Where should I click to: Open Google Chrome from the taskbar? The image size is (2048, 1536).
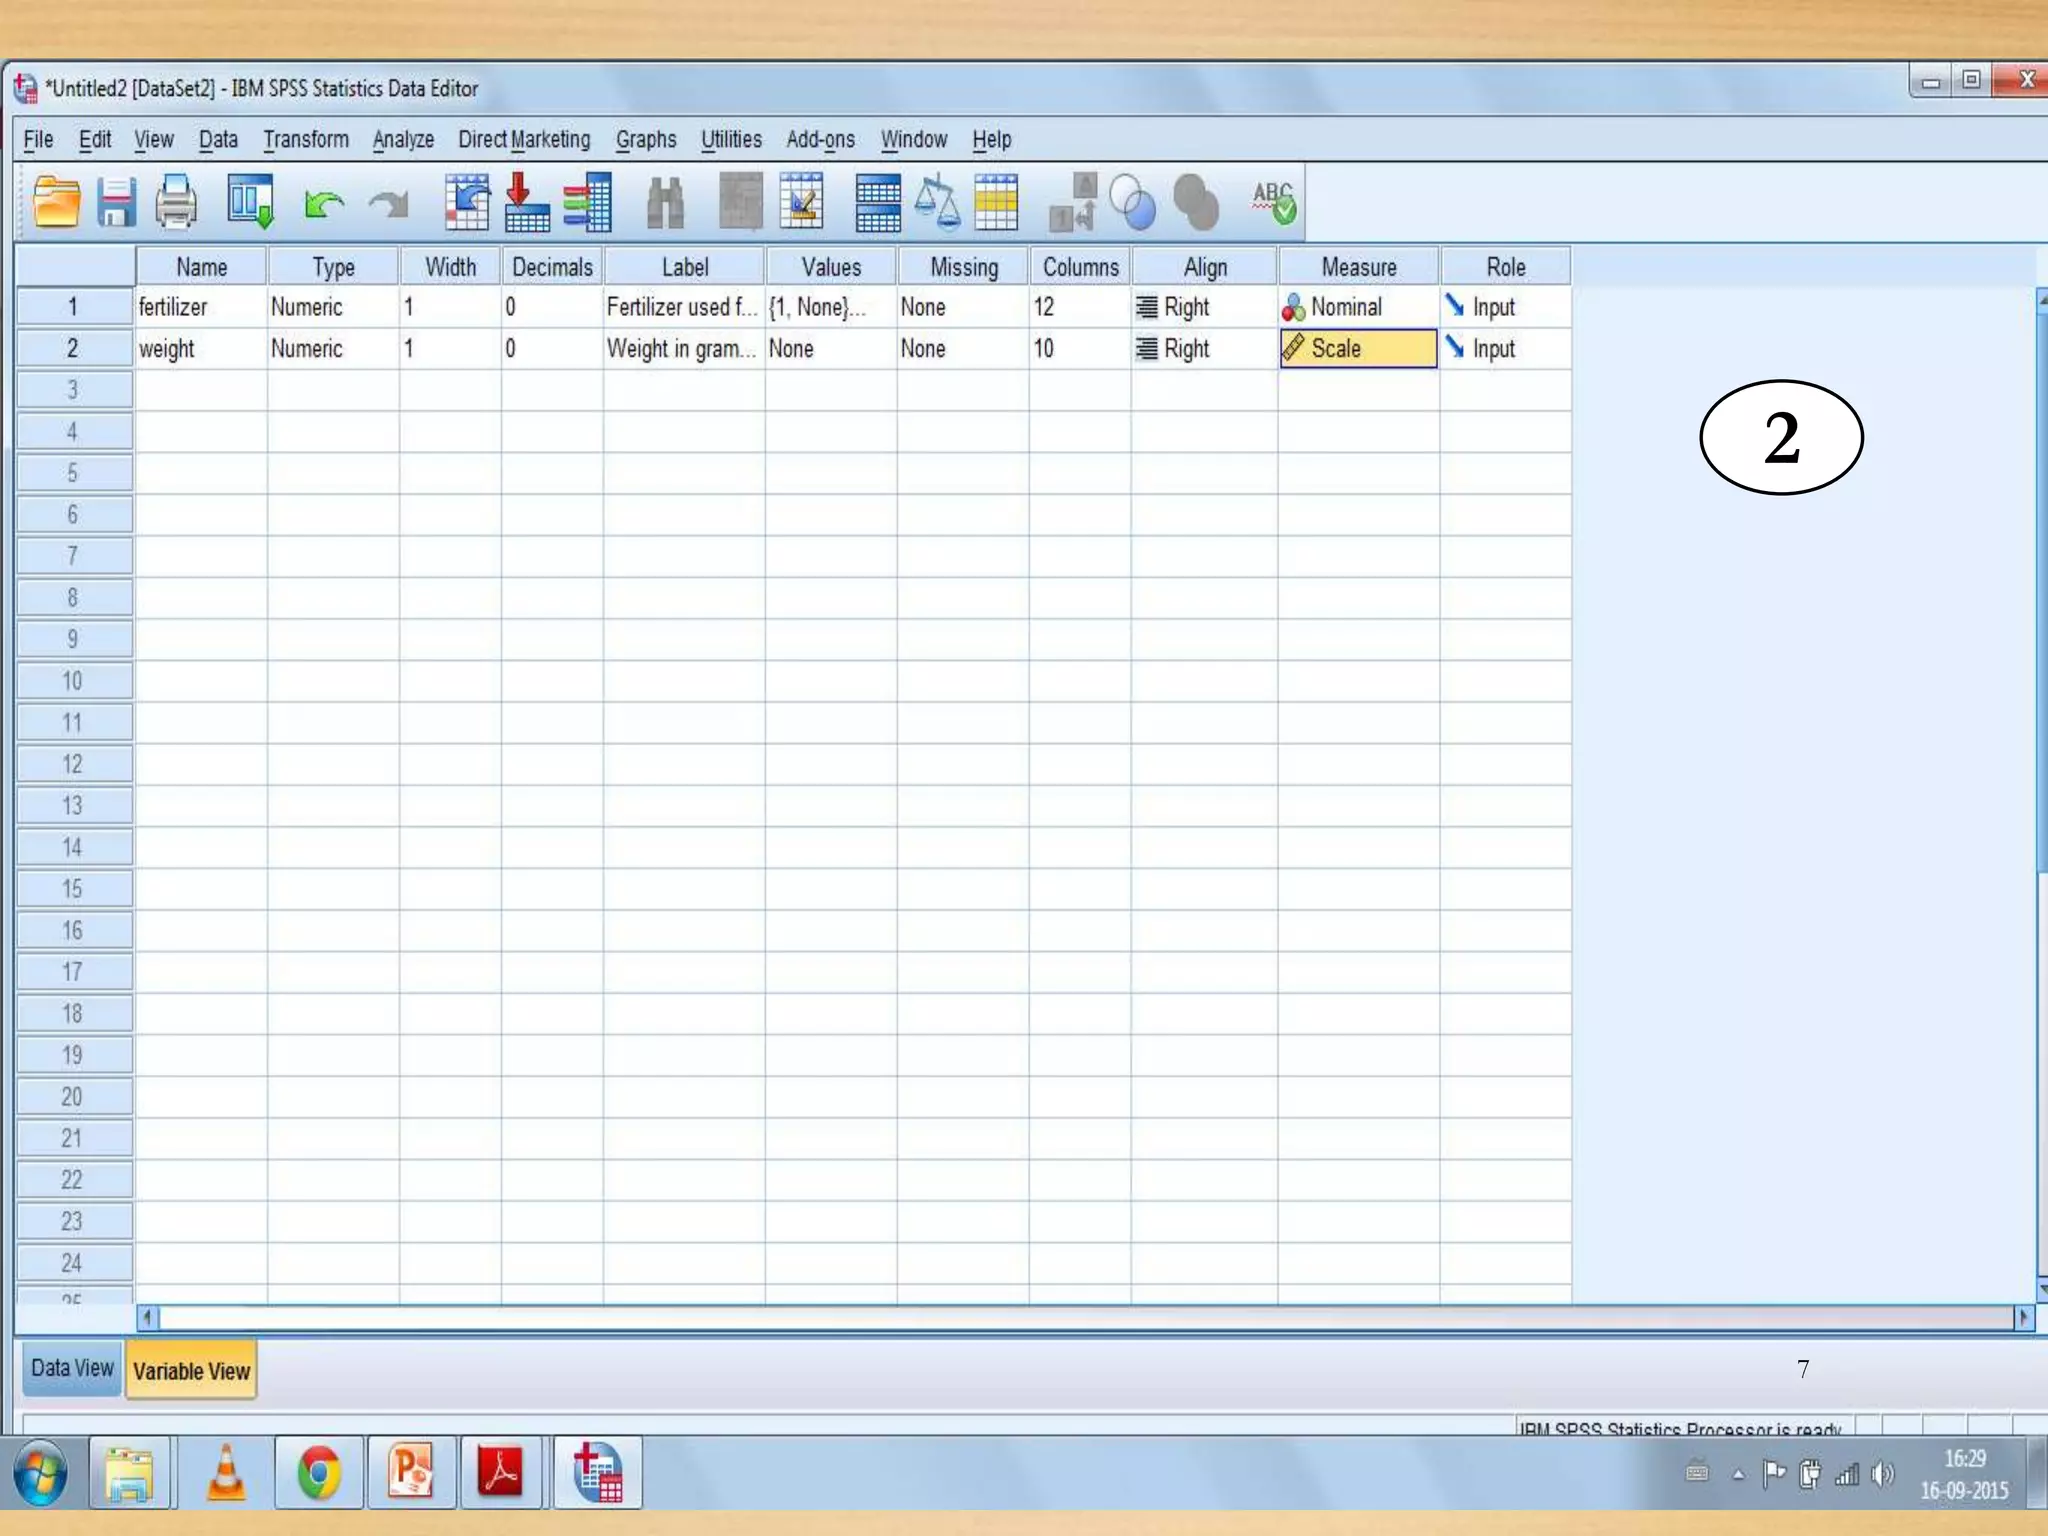[319, 1472]
